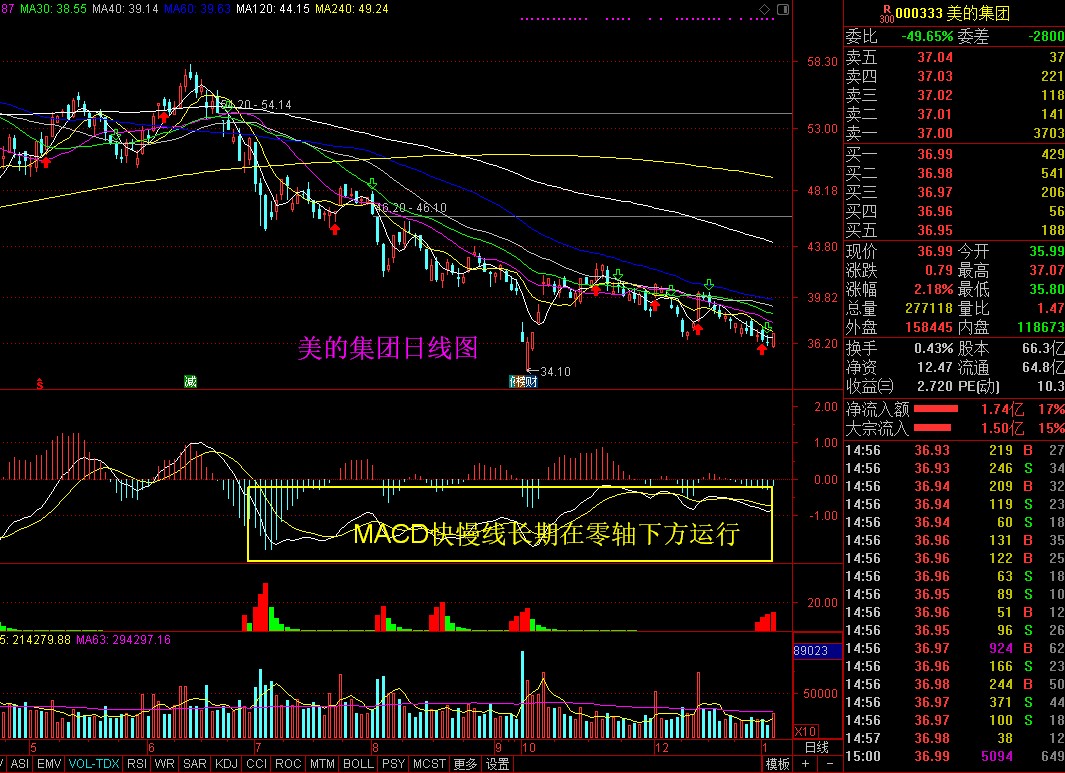Screen dimensions: 1065x773
Task: Click the 净流入额 1.74亿 bar
Action: [x=936, y=409]
